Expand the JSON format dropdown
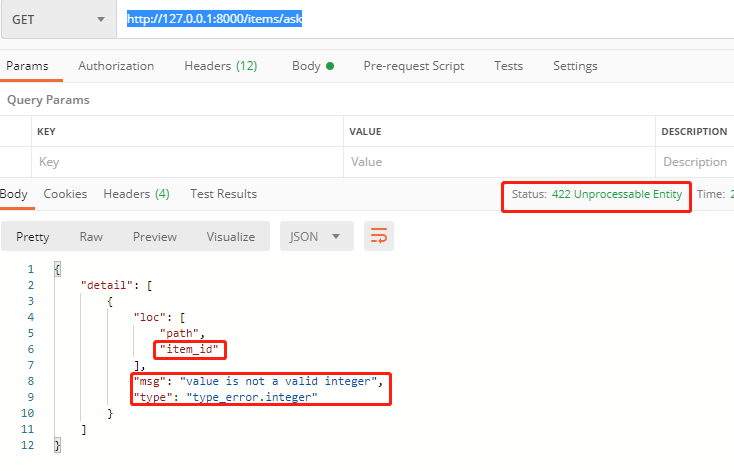734x471 pixels. point(316,237)
